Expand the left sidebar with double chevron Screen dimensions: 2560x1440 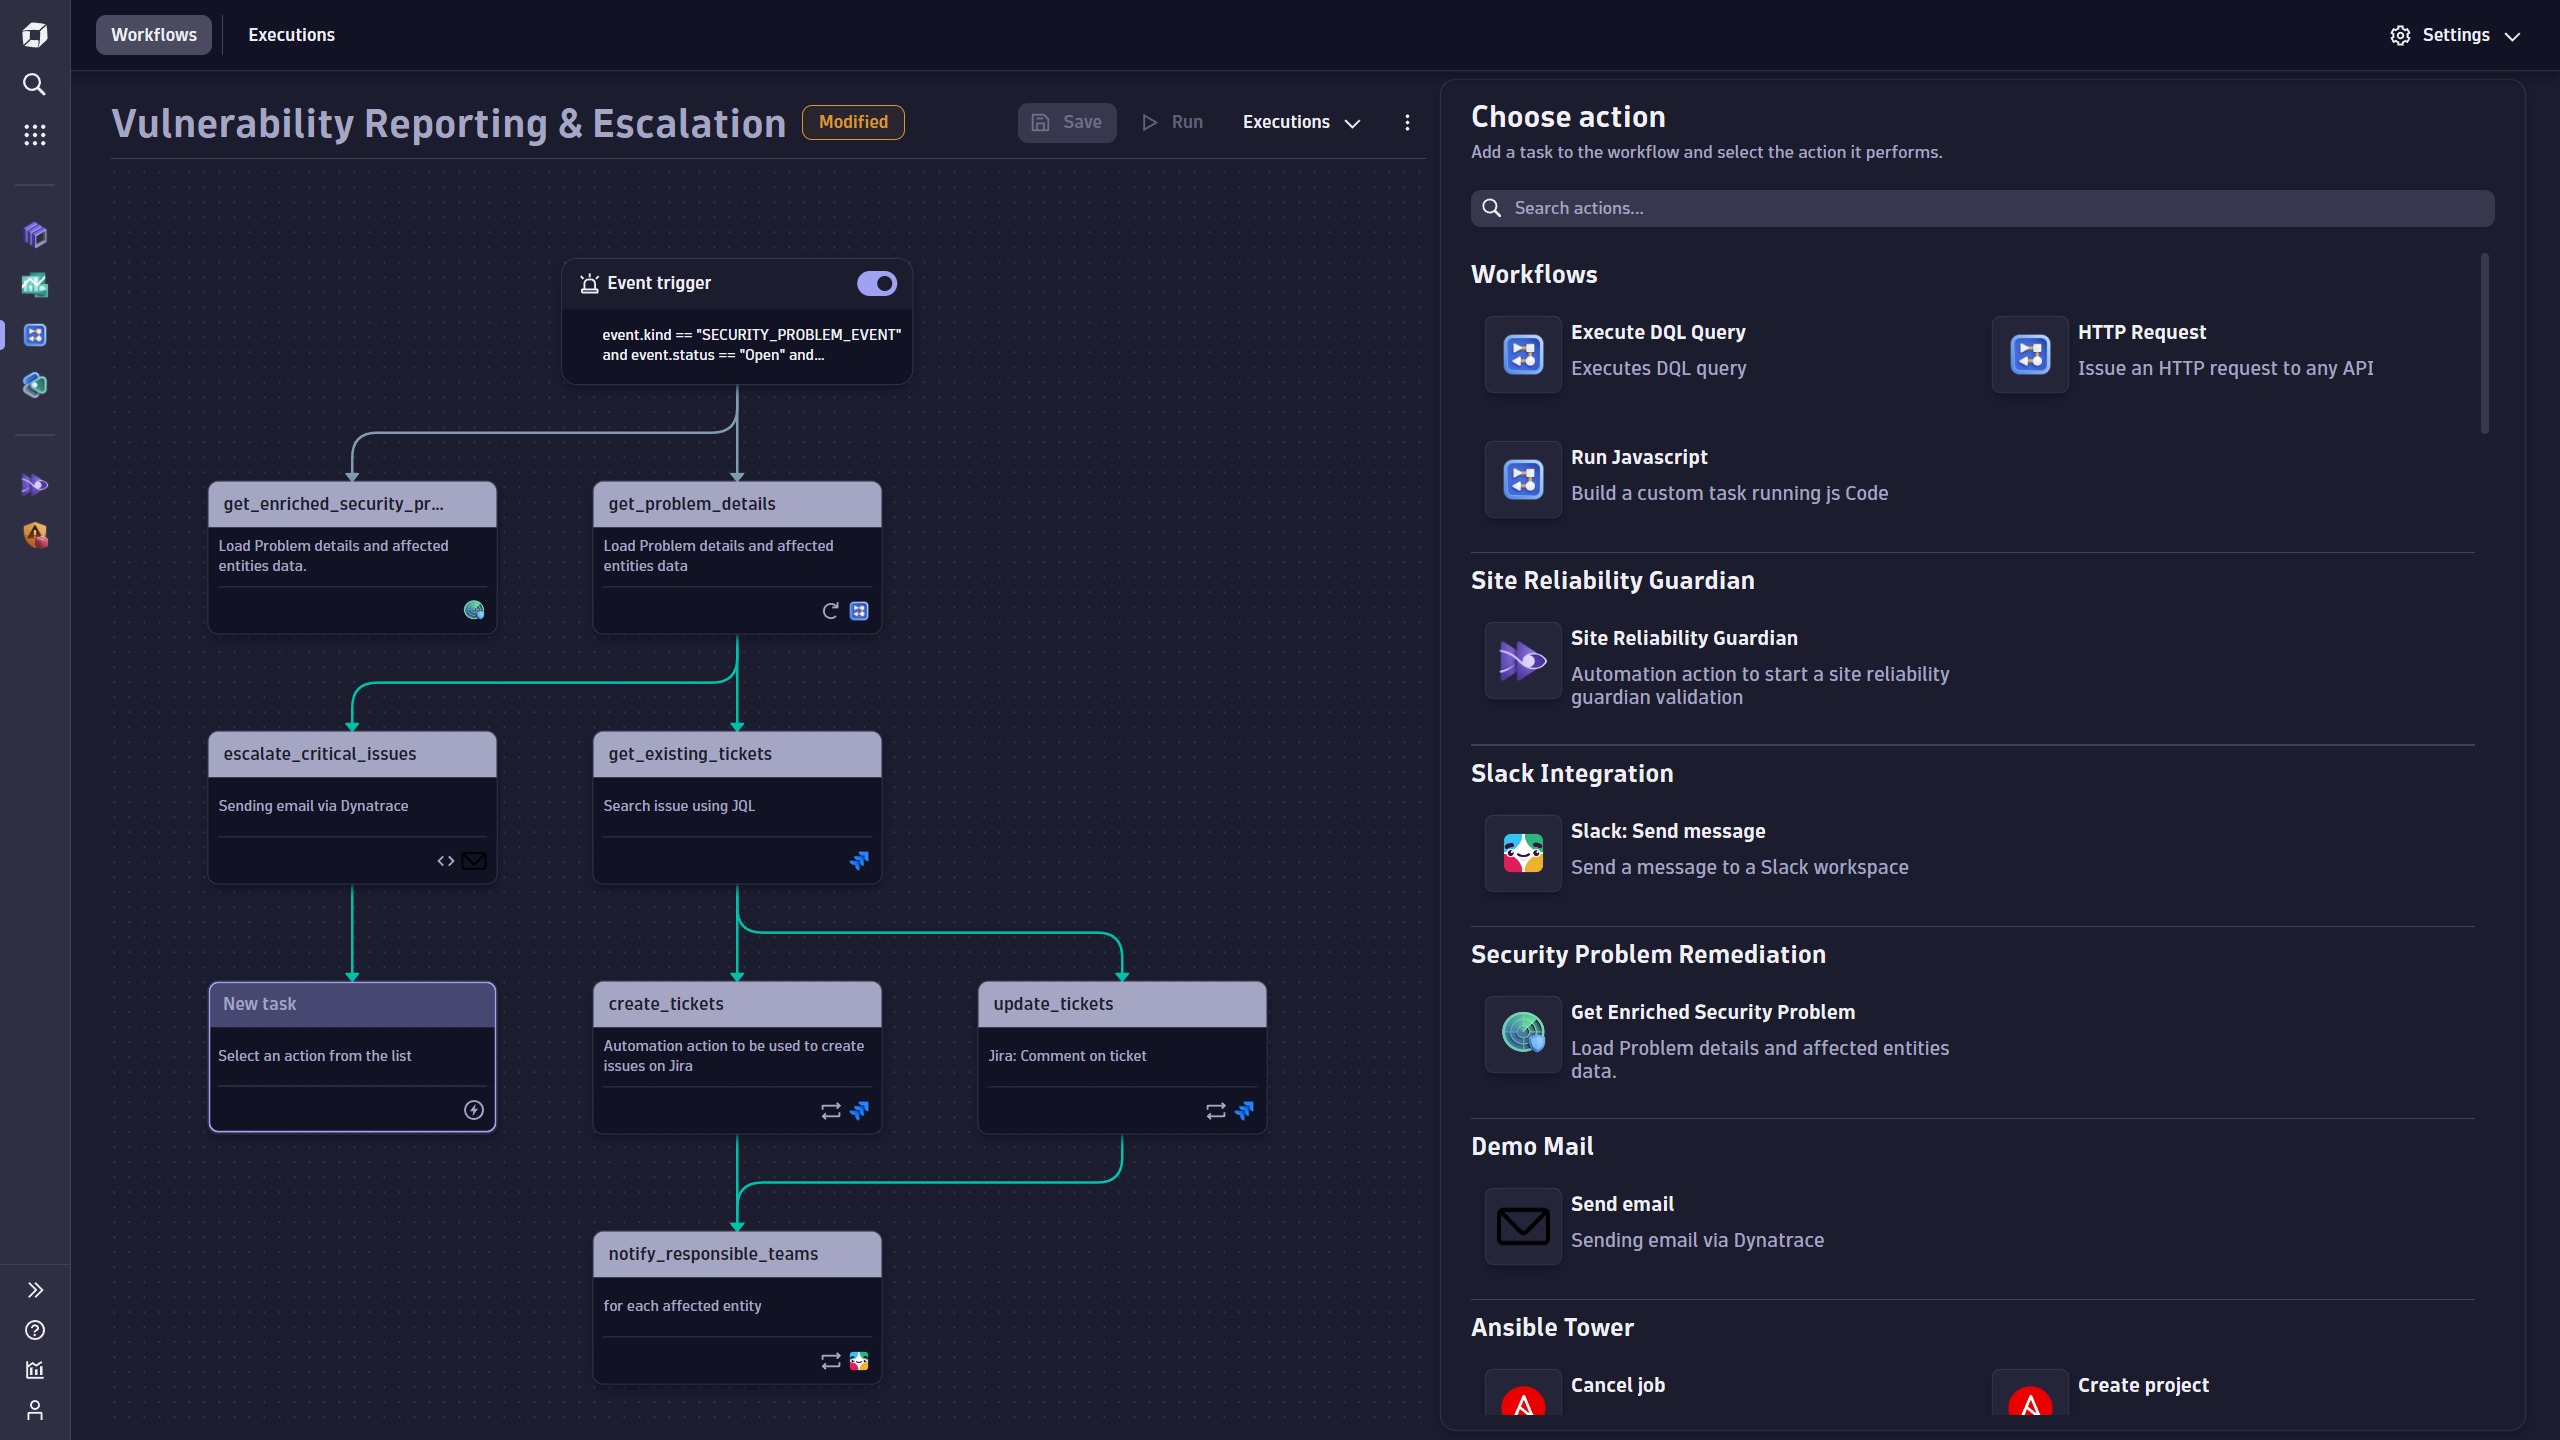click(x=34, y=1290)
